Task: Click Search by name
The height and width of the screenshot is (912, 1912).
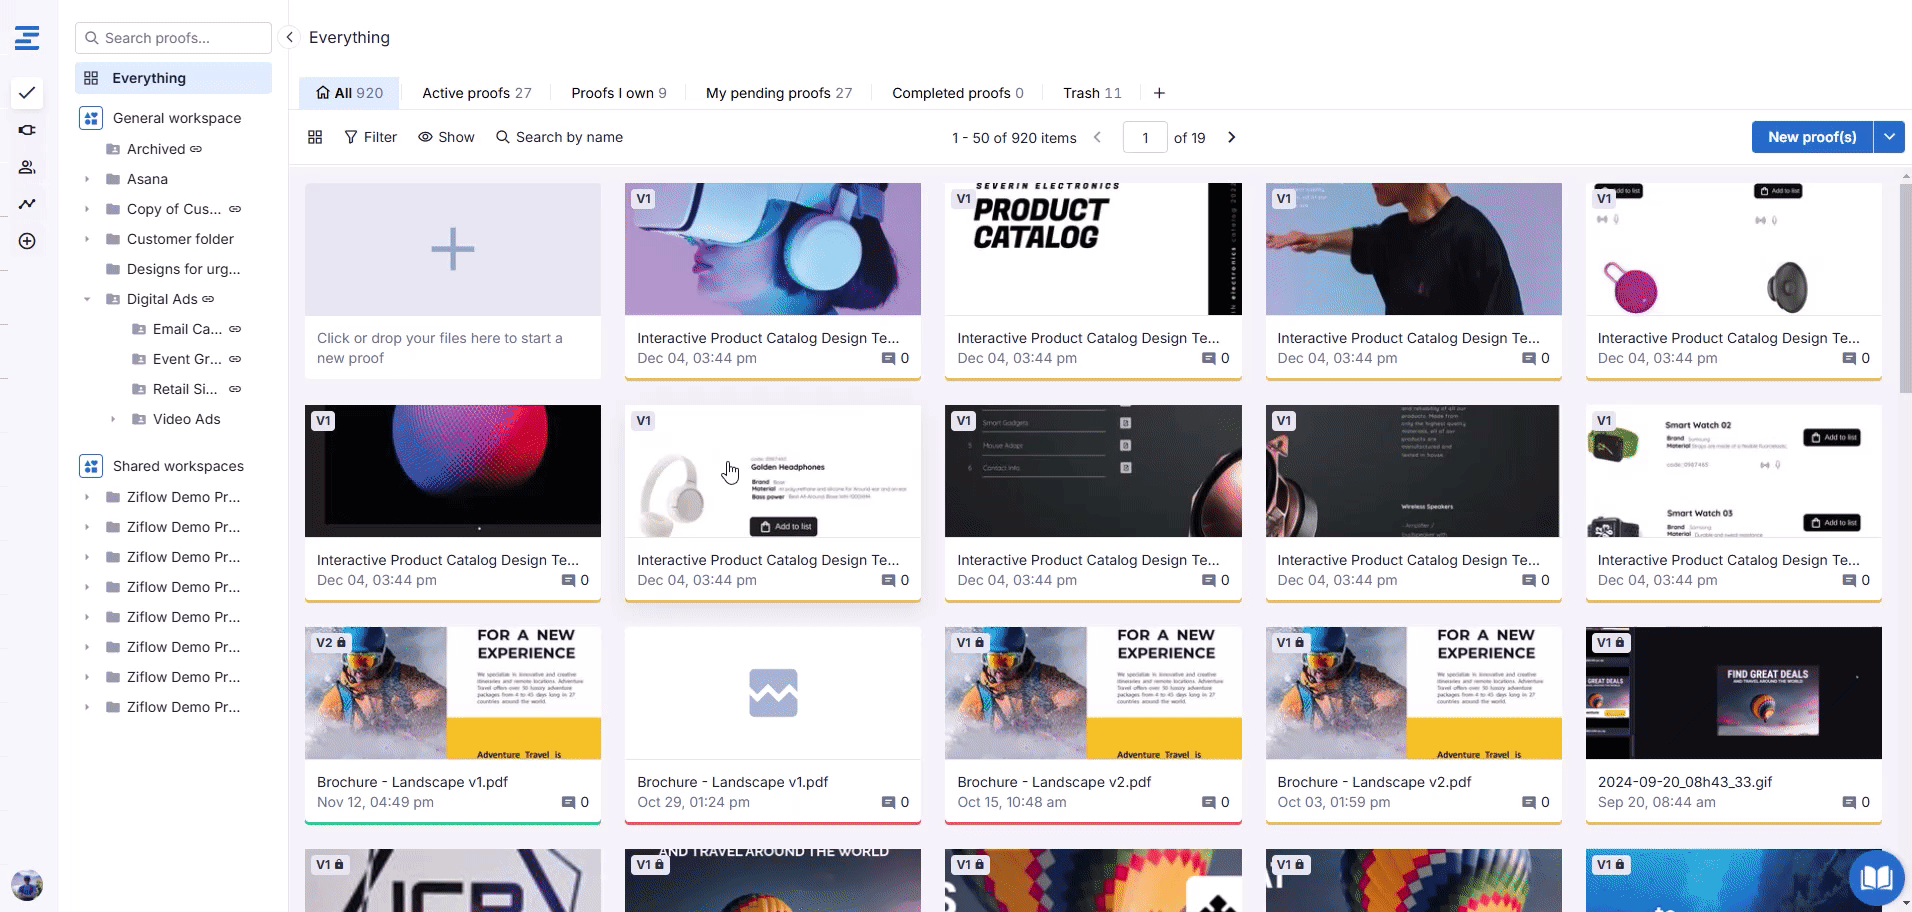Action: [x=559, y=137]
